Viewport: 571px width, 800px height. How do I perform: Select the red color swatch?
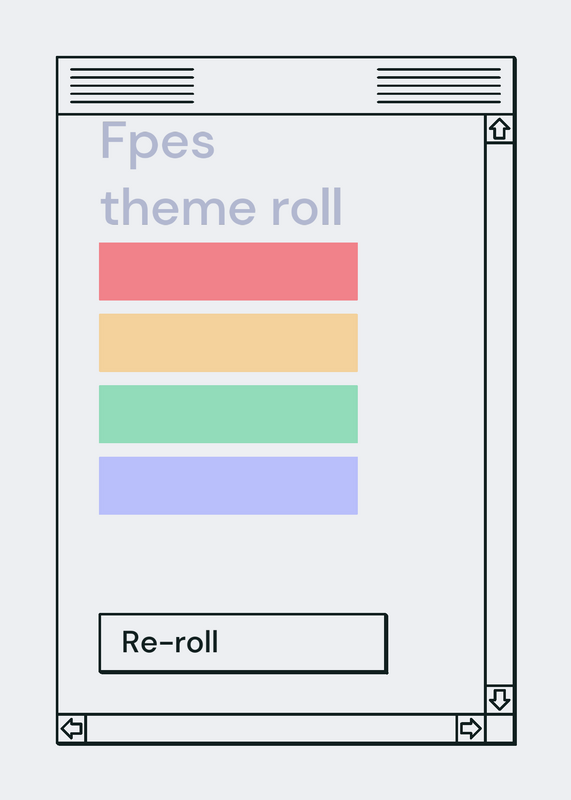228,271
